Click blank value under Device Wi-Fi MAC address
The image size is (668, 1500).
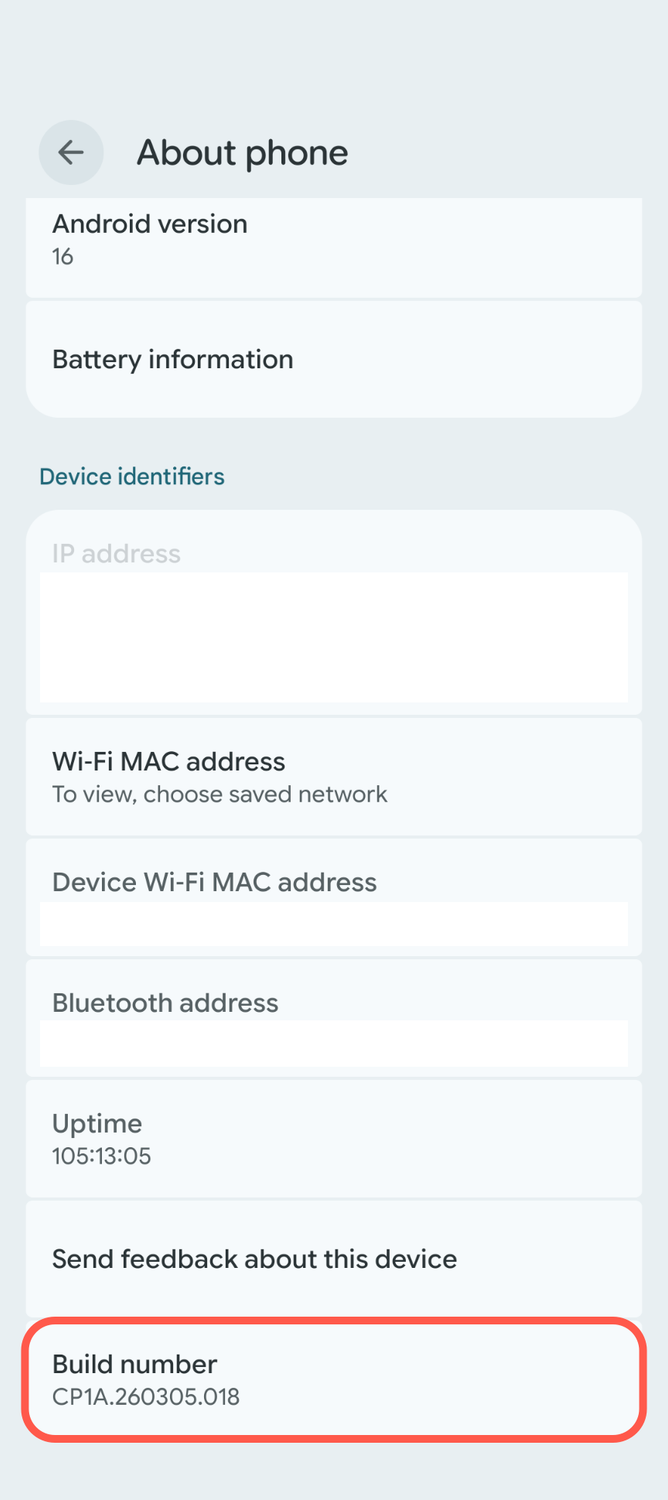[x=334, y=923]
